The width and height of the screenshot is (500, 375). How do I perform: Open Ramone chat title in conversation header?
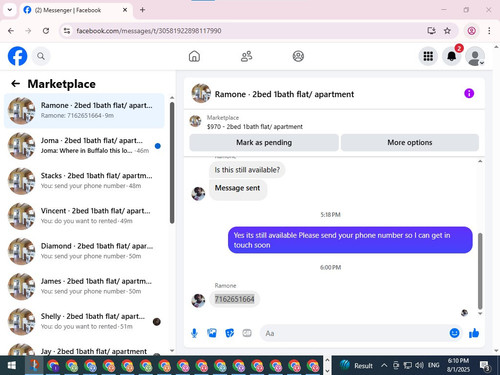(284, 94)
